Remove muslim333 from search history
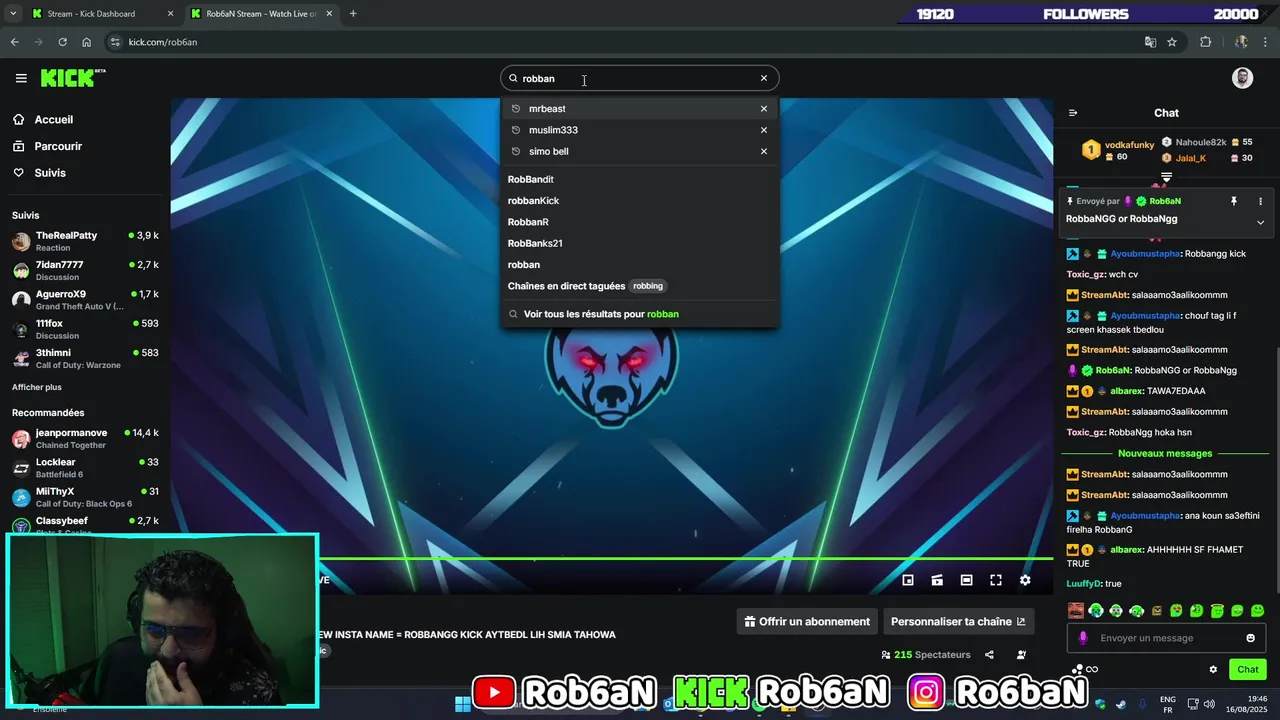Image resolution: width=1280 pixels, height=720 pixels. pyautogui.click(x=764, y=130)
